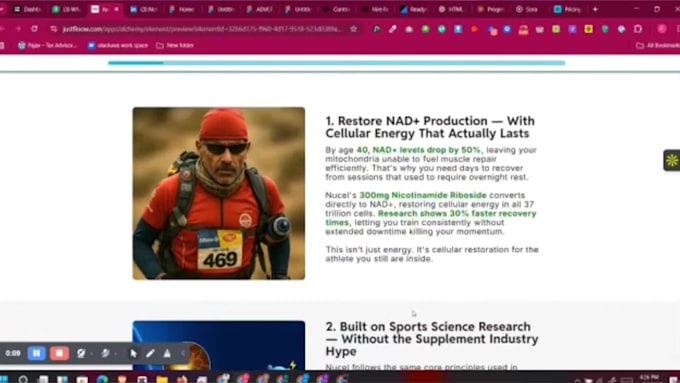This screenshot has height=383, width=680.
Task: Open the Piper Tax Advisor bookmark
Action: [47, 45]
